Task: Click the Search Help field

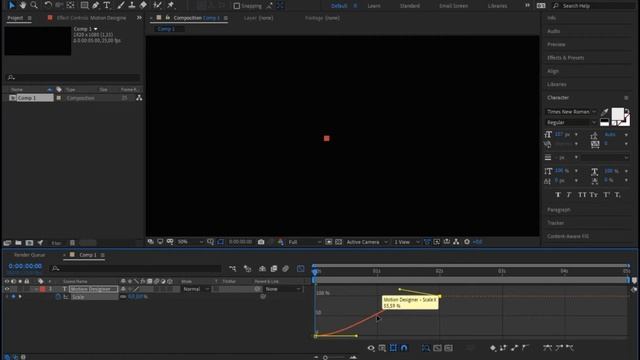Action: (x=593, y=6)
